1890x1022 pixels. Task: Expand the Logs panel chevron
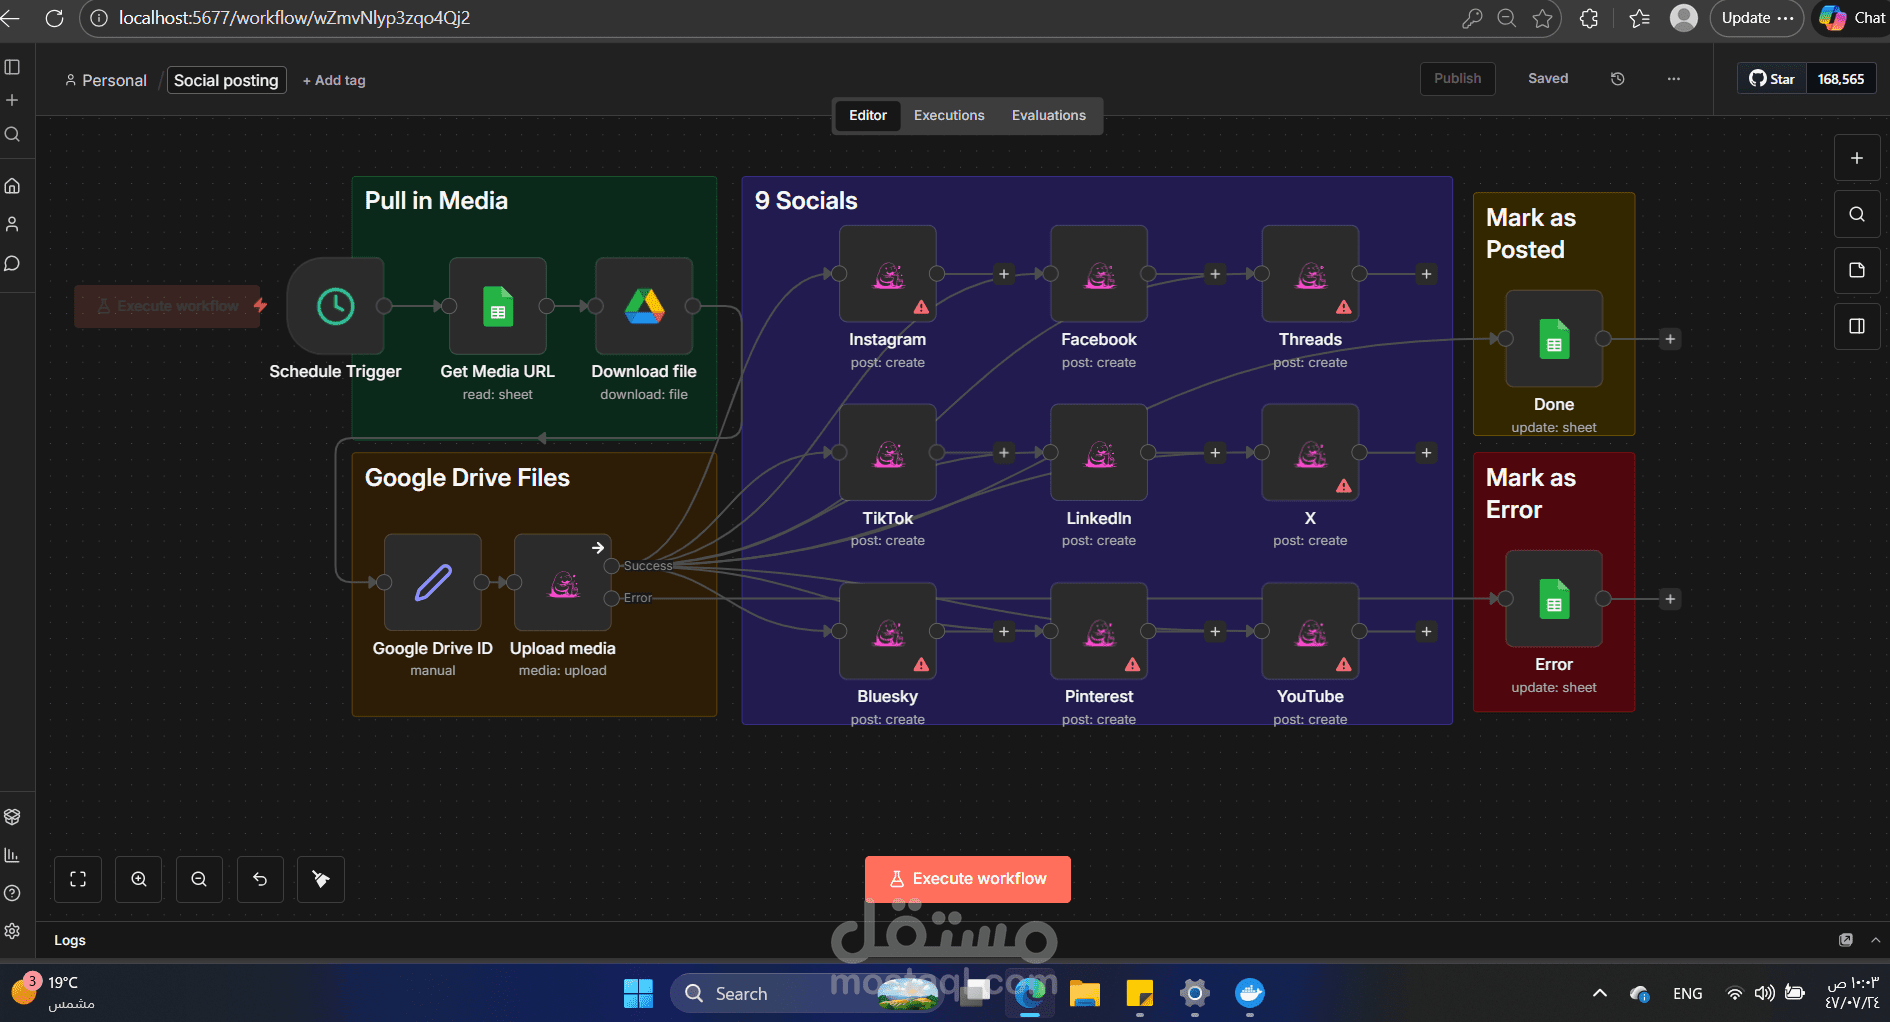[1876, 940]
